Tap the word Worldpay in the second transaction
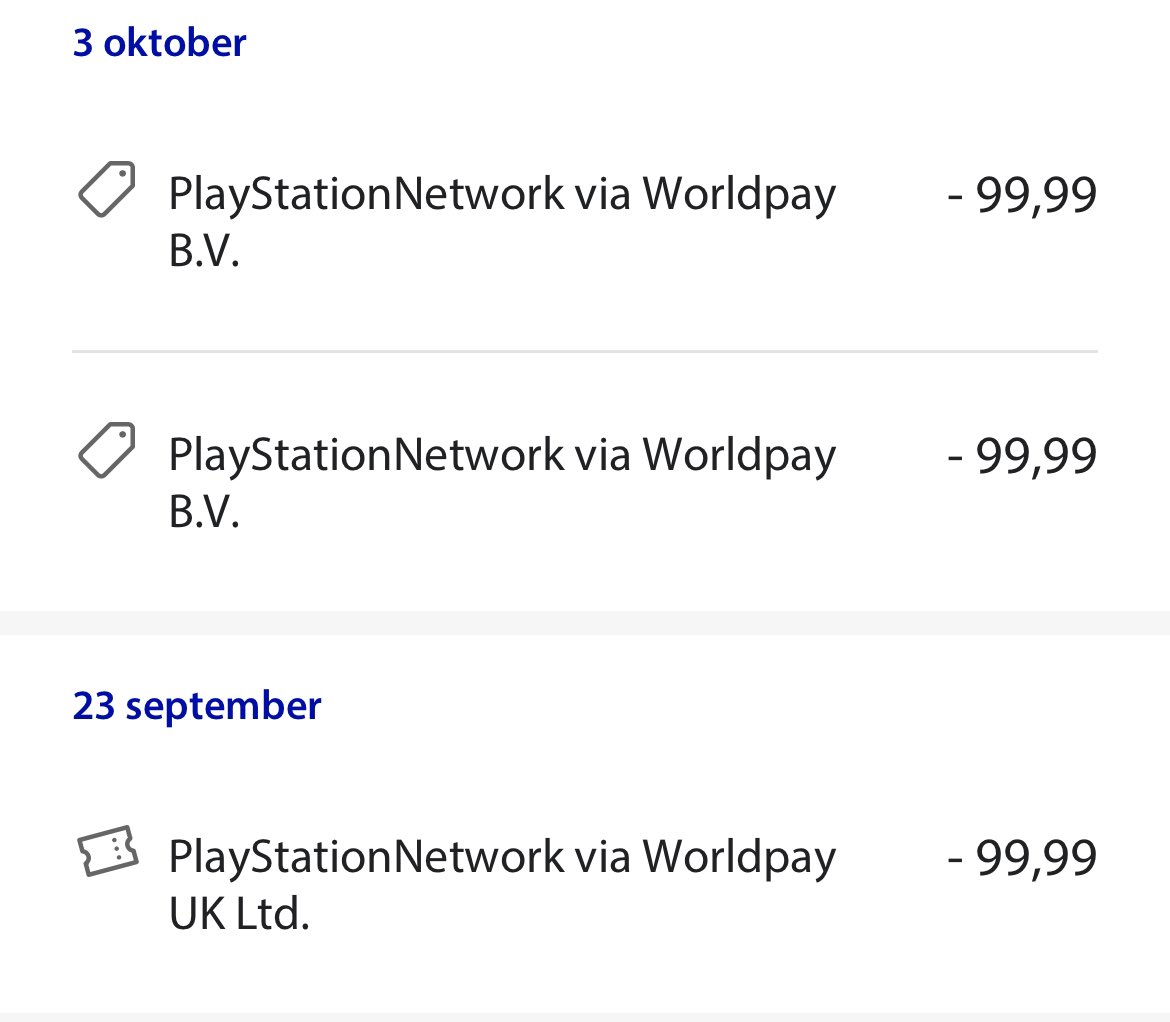The width and height of the screenshot is (1170, 1022). 739,457
